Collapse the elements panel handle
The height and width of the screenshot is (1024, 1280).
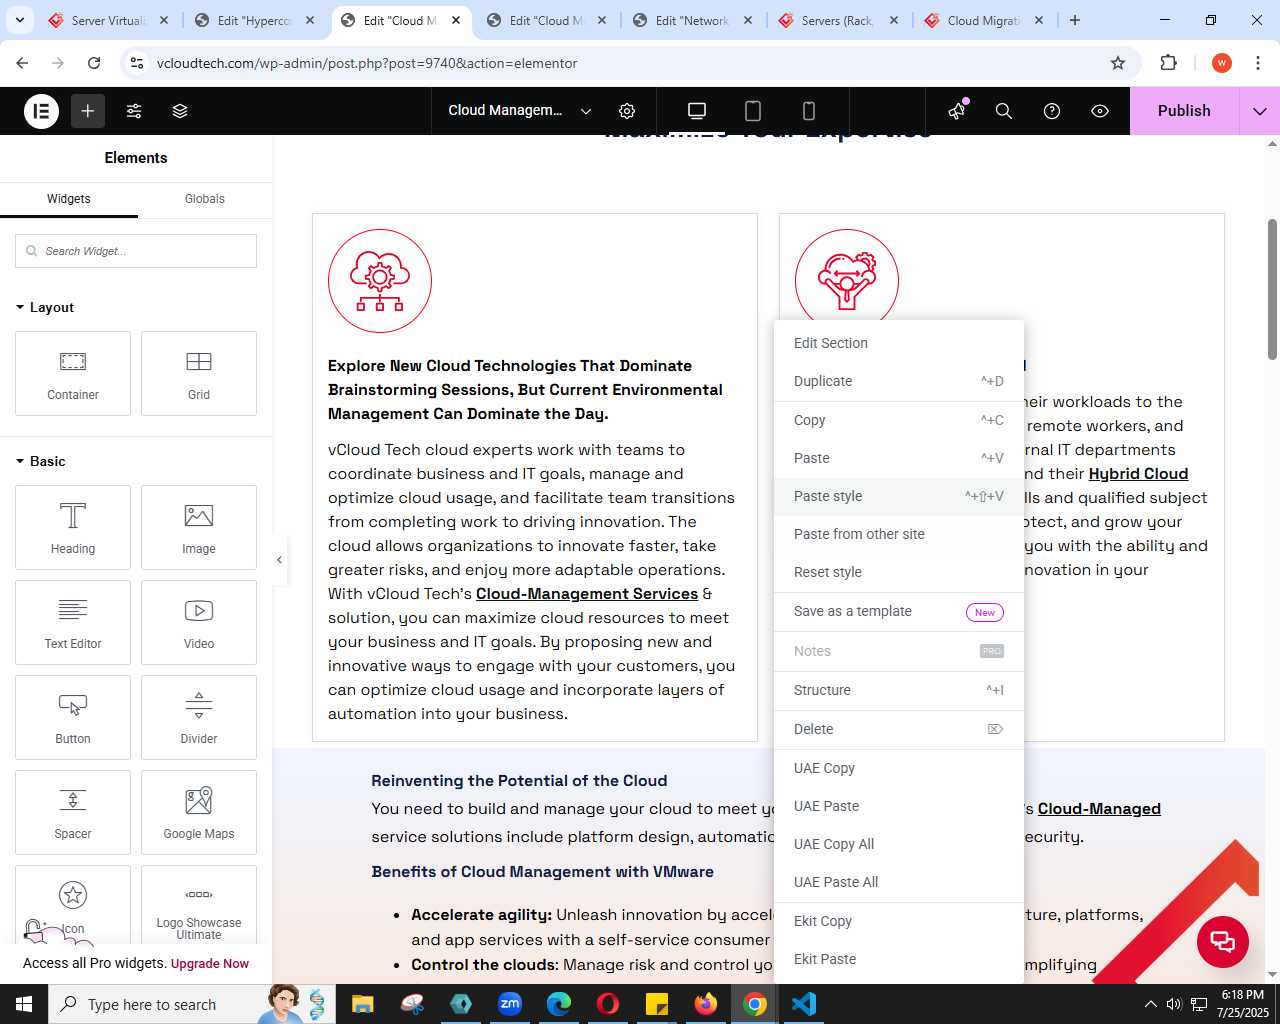point(280,560)
